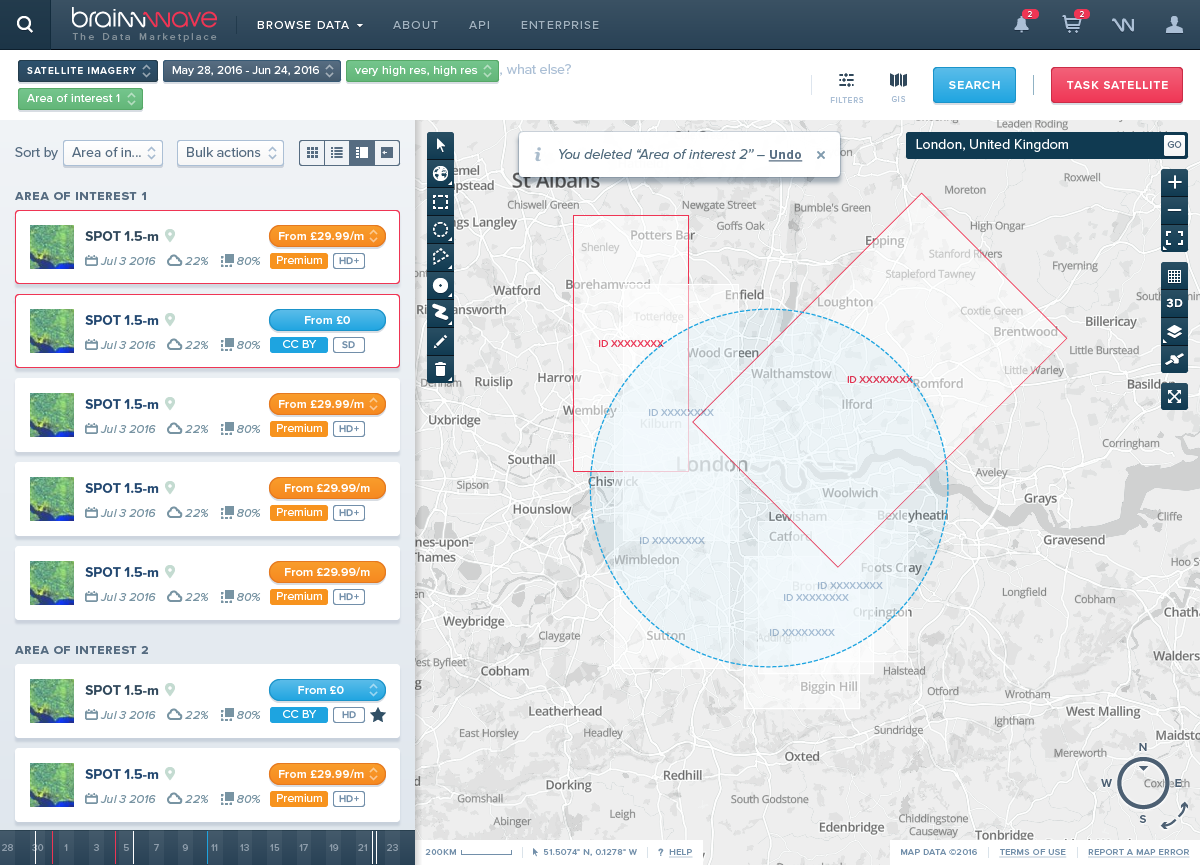
Task: Pick the polygon selection tool
Action: click(x=440, y=258)
